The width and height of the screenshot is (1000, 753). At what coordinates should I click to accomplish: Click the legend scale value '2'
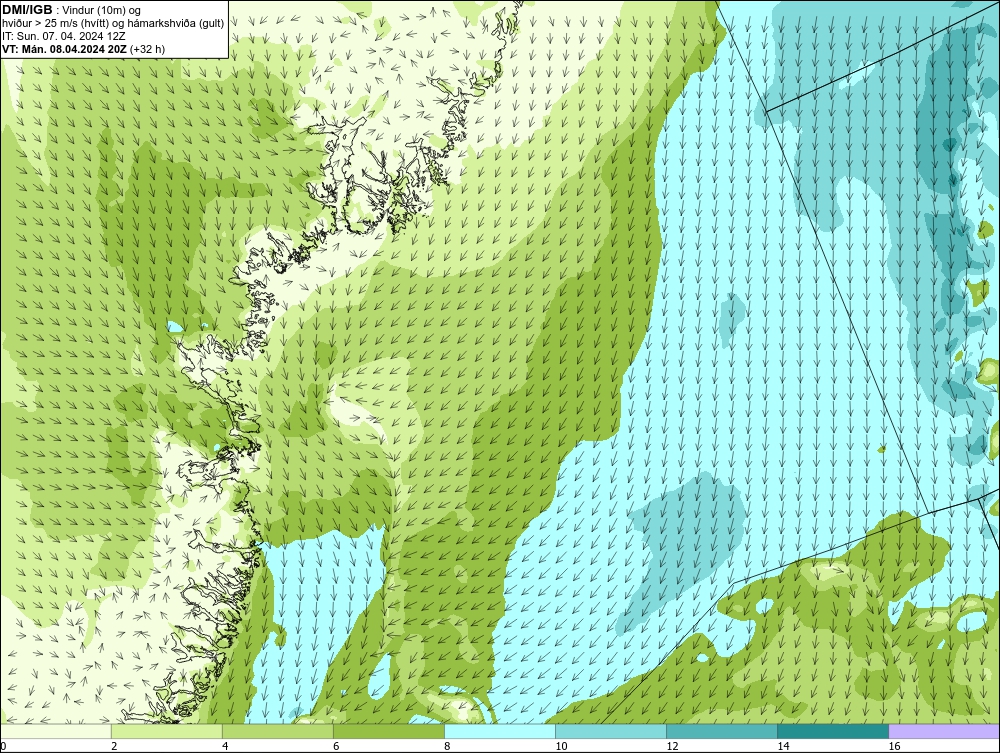tap(114, 746)
